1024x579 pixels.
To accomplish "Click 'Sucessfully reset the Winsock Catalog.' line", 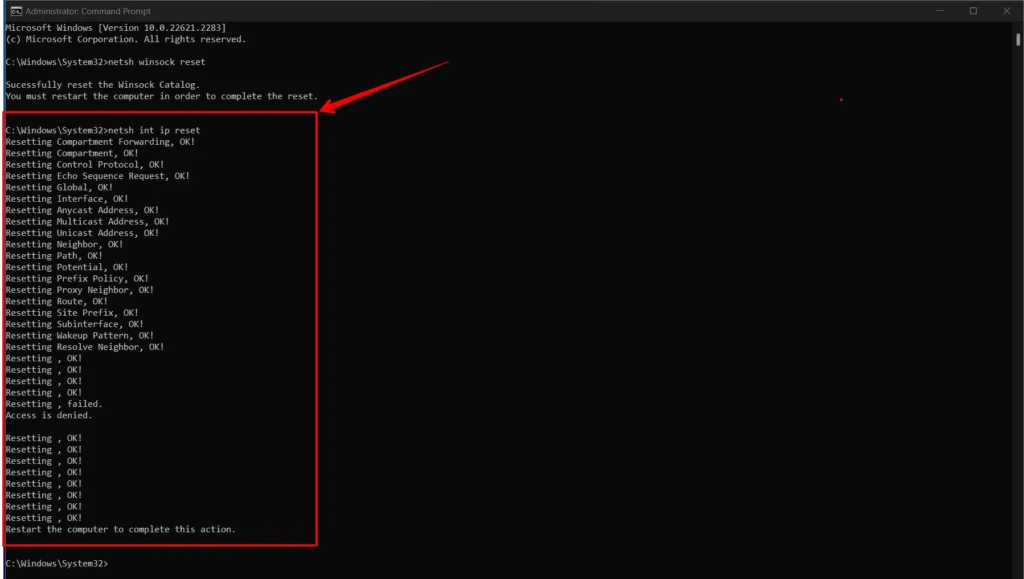I will [x=103, y=85].
